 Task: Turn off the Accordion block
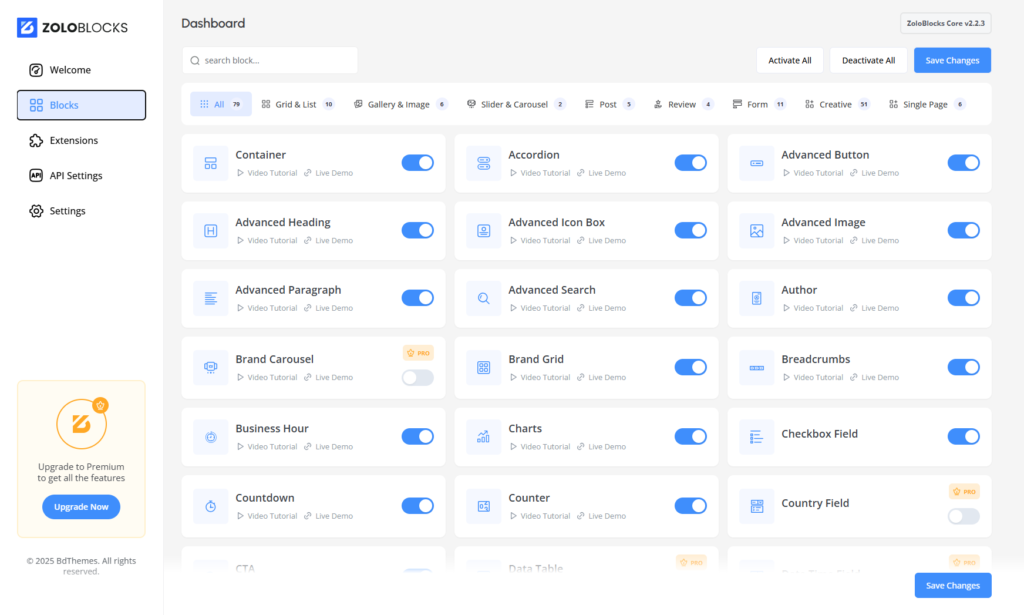tap(690, 163)
